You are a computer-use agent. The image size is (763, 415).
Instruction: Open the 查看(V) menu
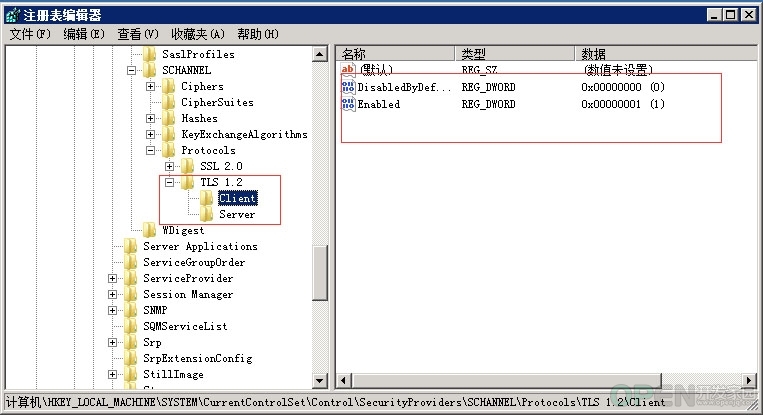(138, 34)
